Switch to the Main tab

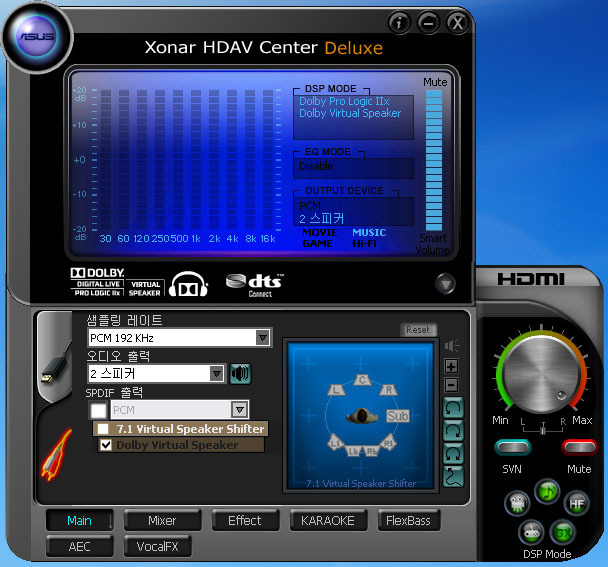pos(79,520)
